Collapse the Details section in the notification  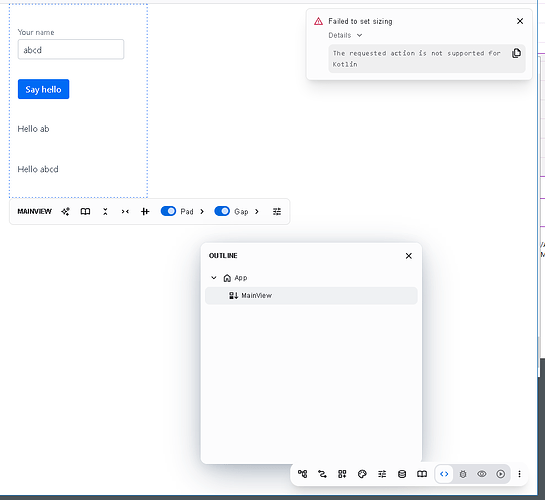click(x=345, y=35)
